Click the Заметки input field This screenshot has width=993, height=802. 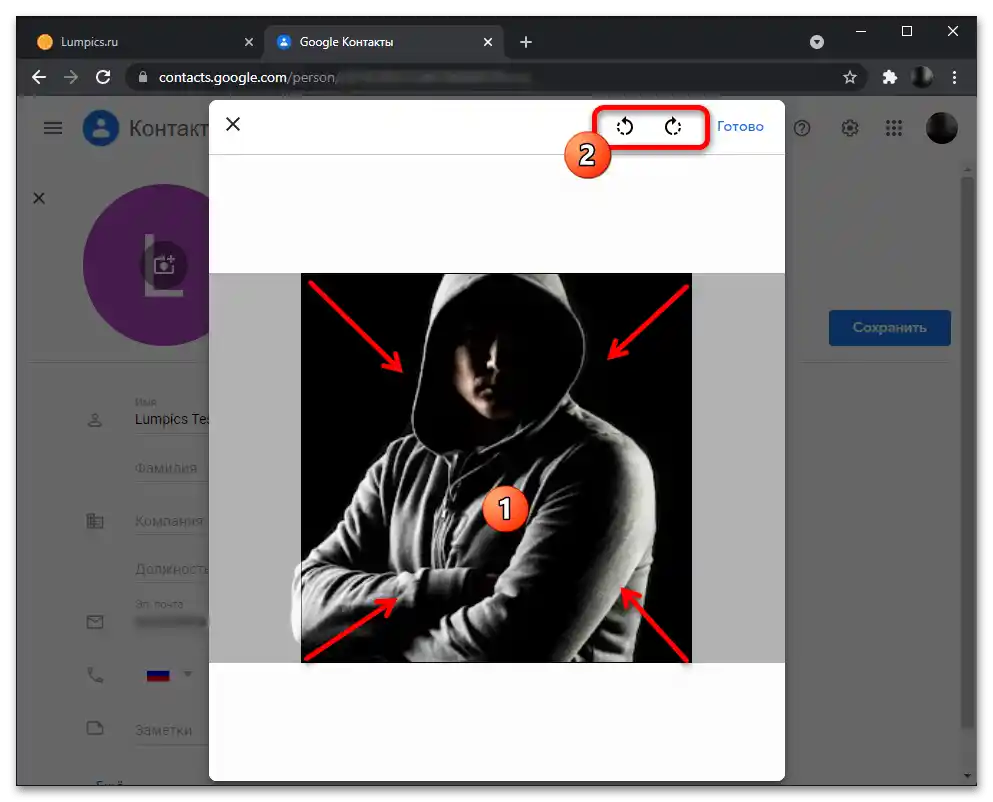172,730
